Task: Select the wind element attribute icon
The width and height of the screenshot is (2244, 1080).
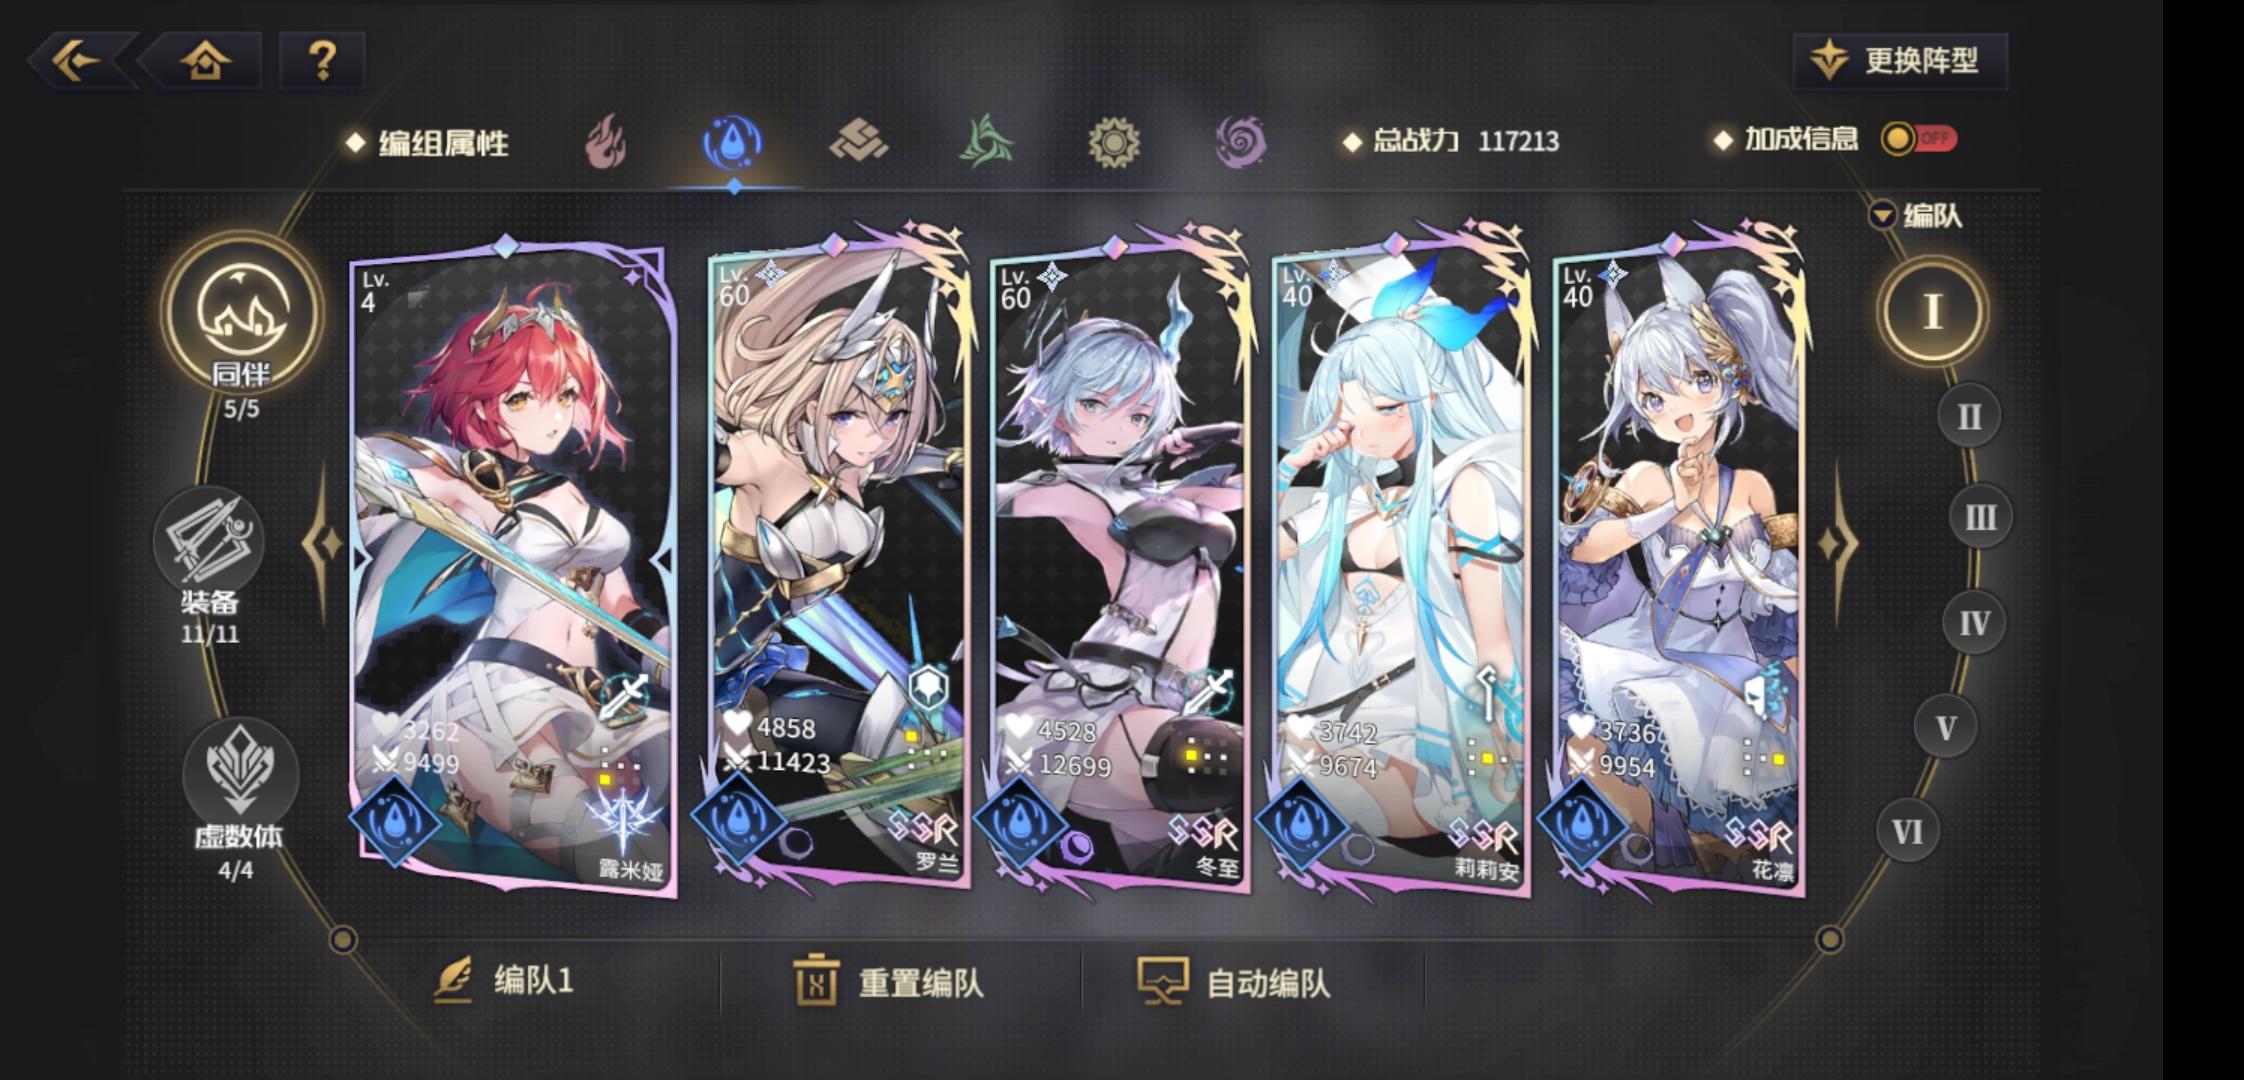Action: (x=986, y=141)
